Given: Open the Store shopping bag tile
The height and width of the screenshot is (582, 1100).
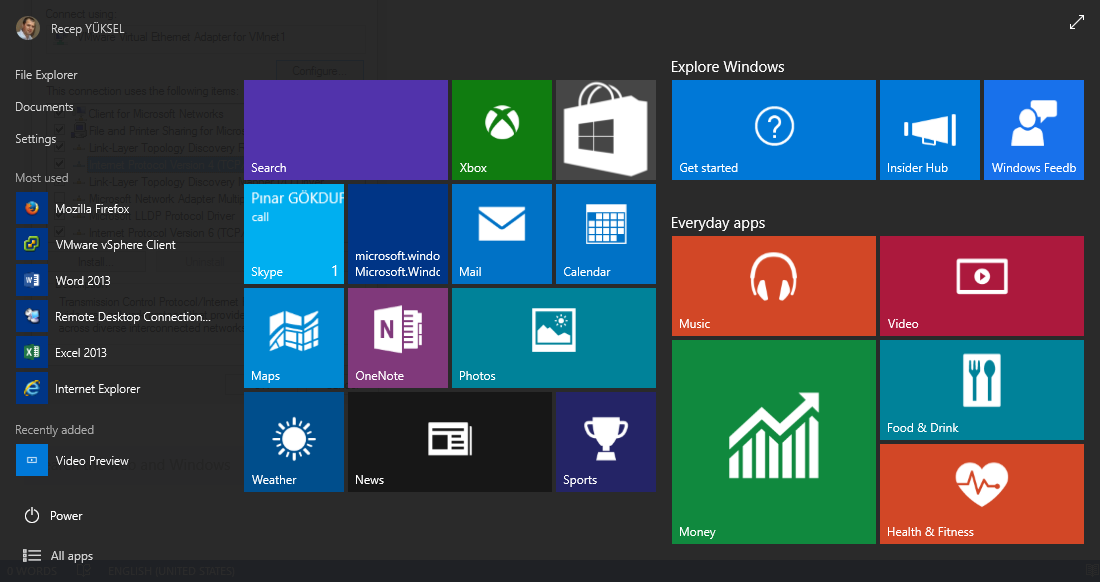Looking at the screenshot, I should (x=605, y=130).
